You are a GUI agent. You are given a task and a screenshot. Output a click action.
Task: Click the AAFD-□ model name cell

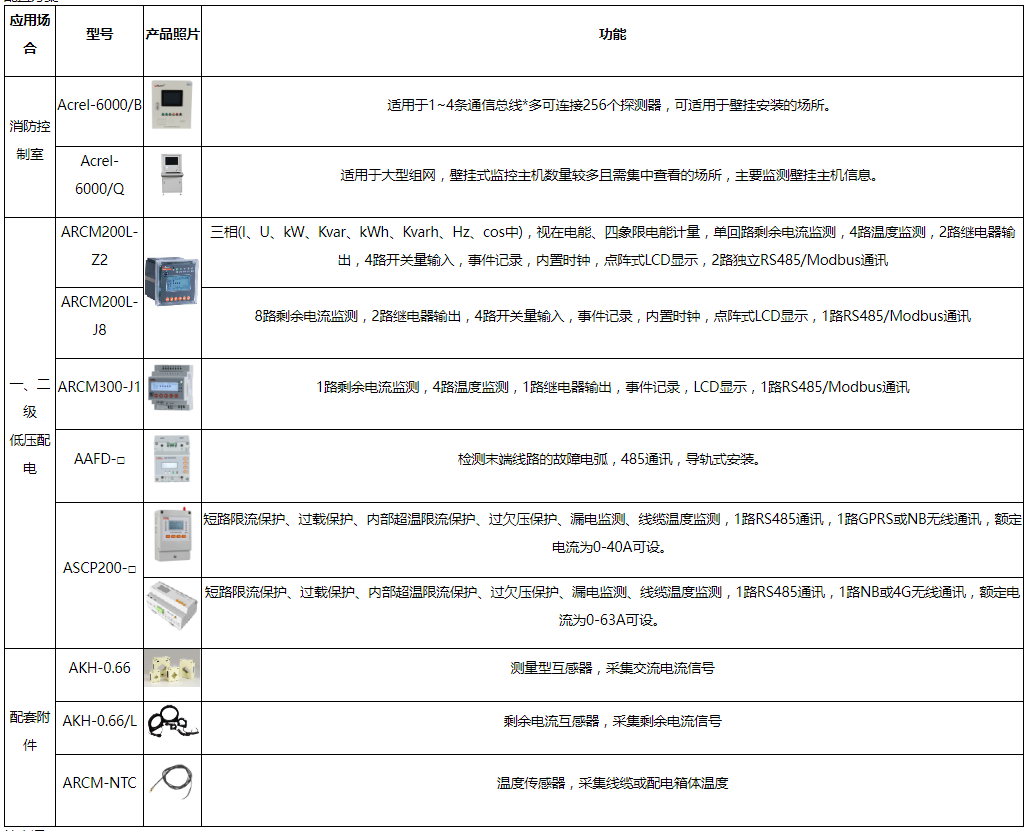(100, 466)
